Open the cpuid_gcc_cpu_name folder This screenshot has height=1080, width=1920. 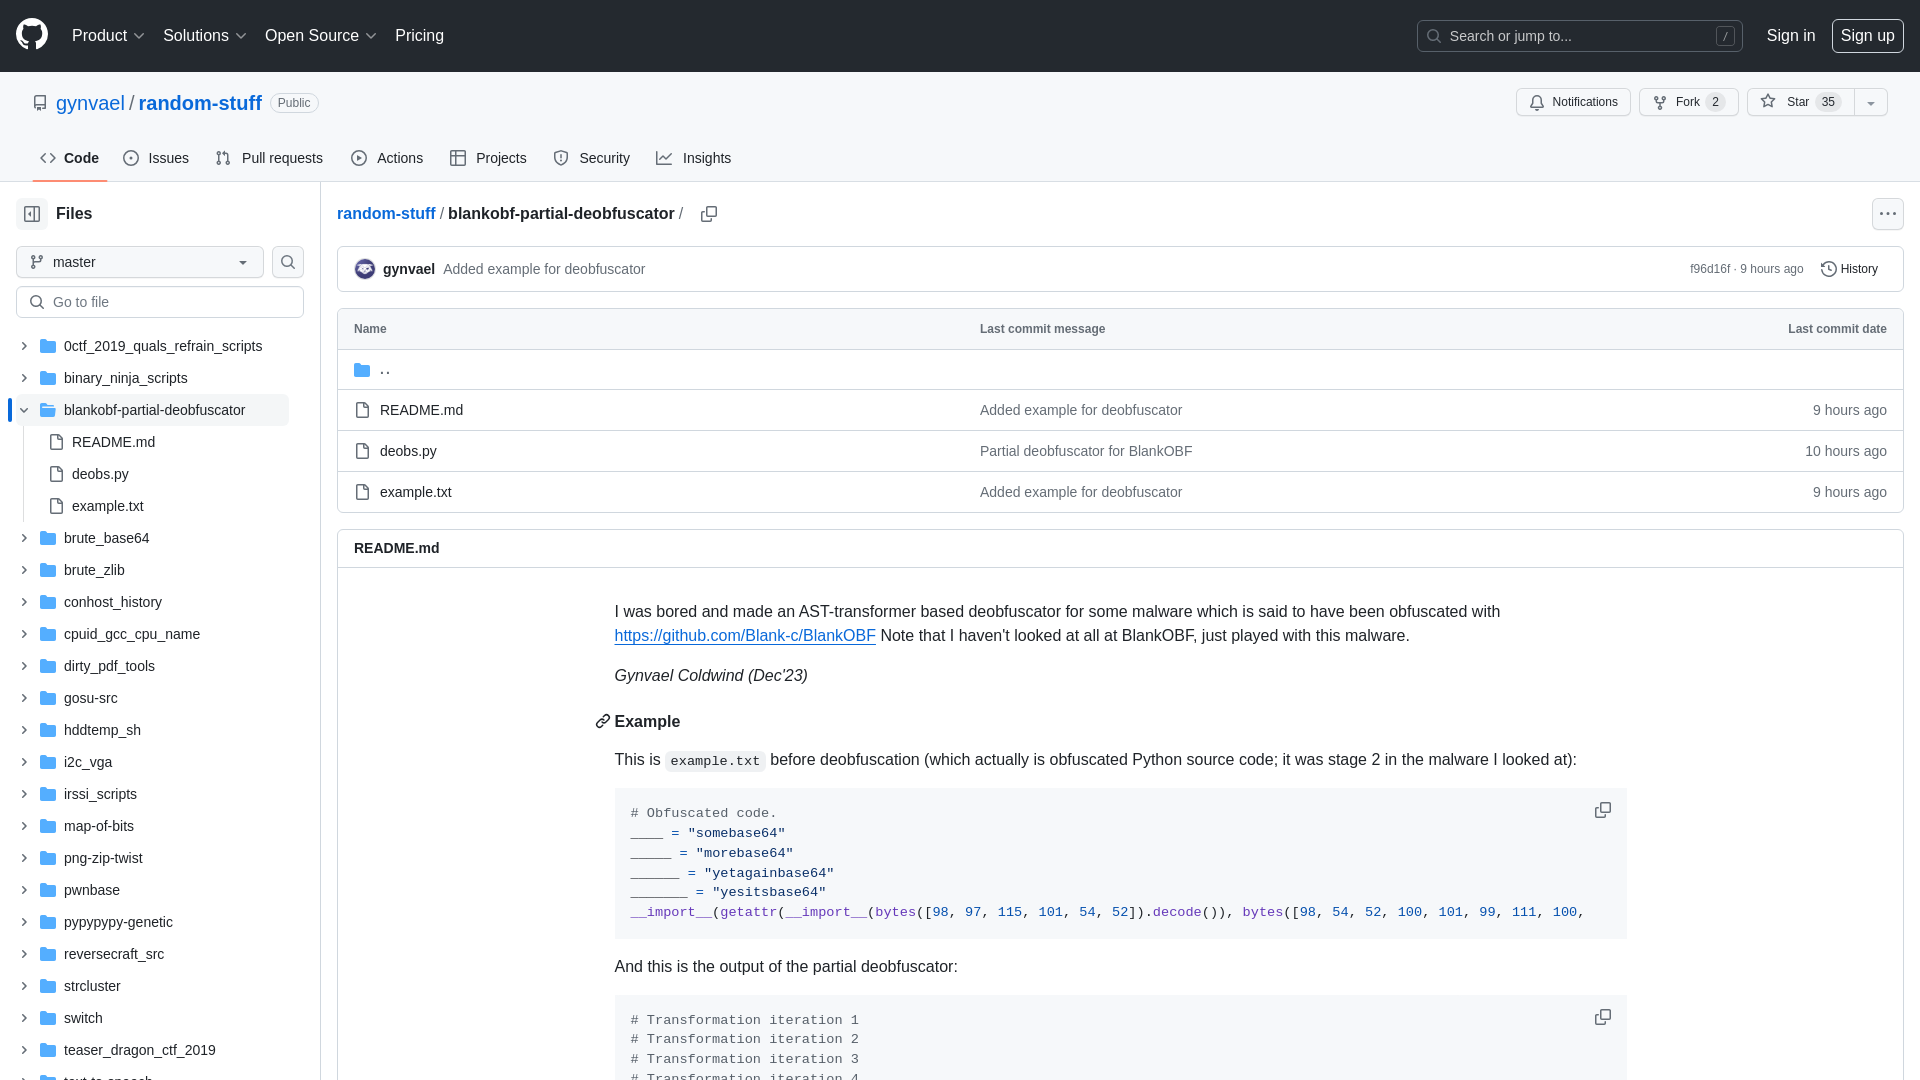coord(131,634)
